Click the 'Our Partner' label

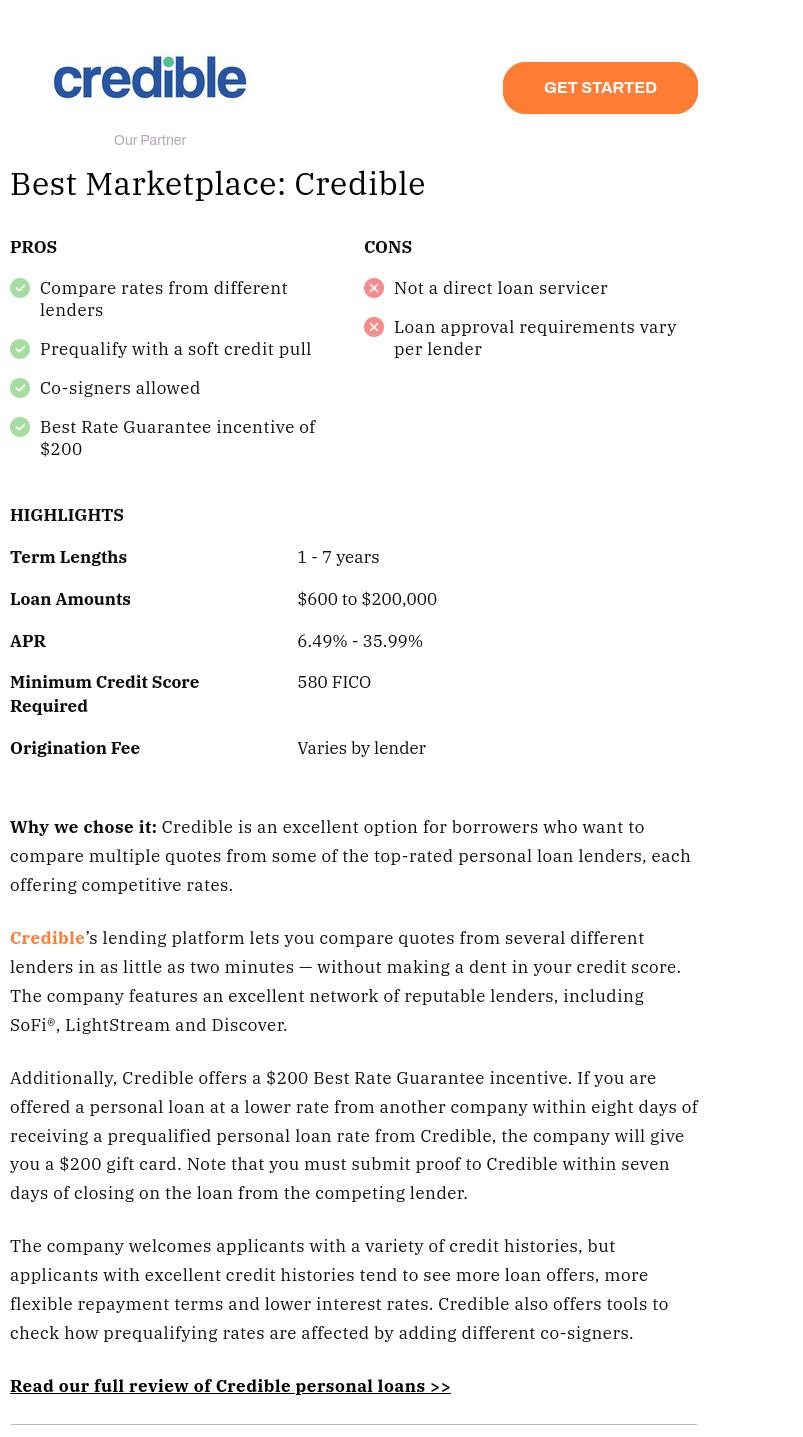pyautogui.click(x=150, y=140)
